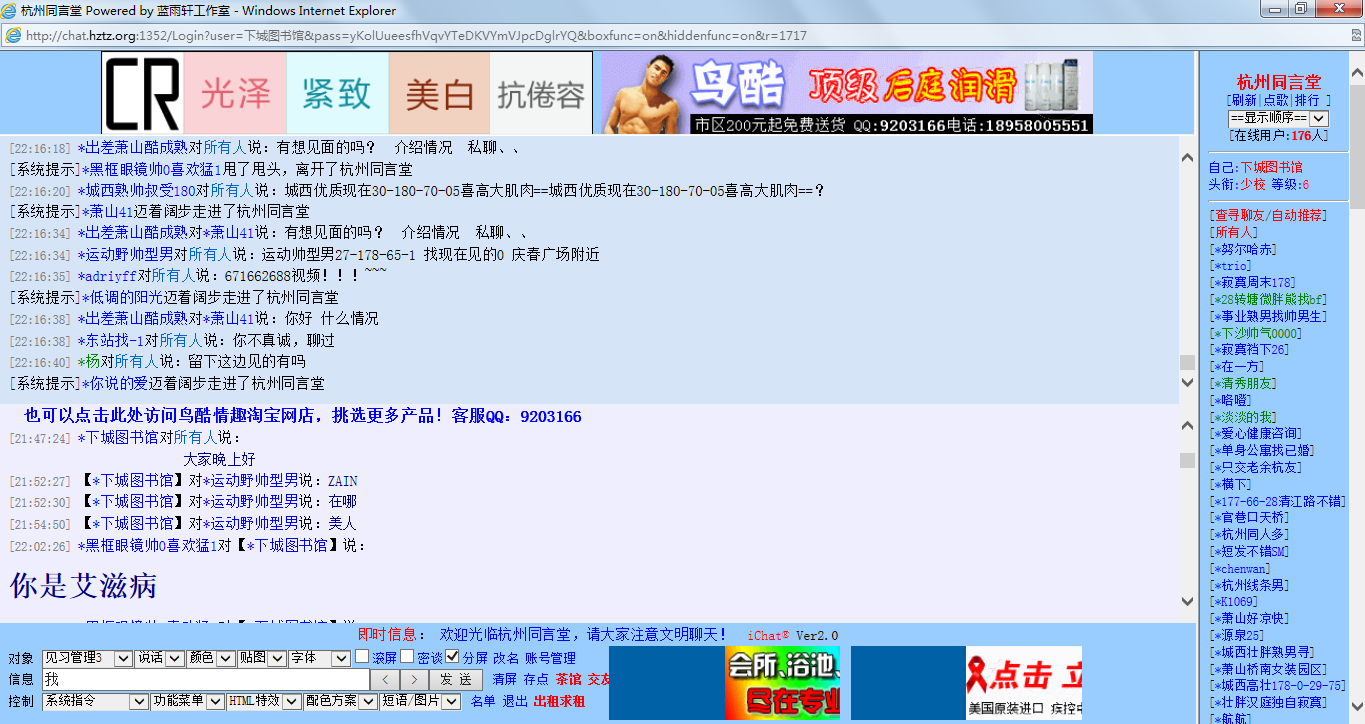Select 排行 in the sidebar header
The image size is (1365, 724).
click(1307, 101)
